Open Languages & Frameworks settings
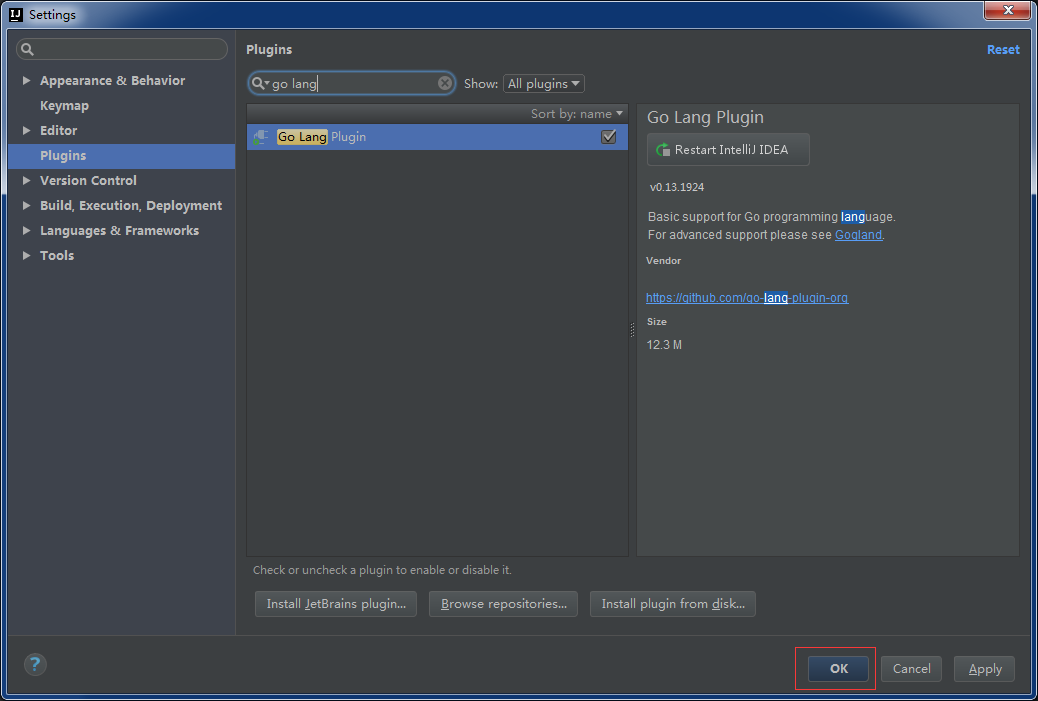 tap(119, 230)
